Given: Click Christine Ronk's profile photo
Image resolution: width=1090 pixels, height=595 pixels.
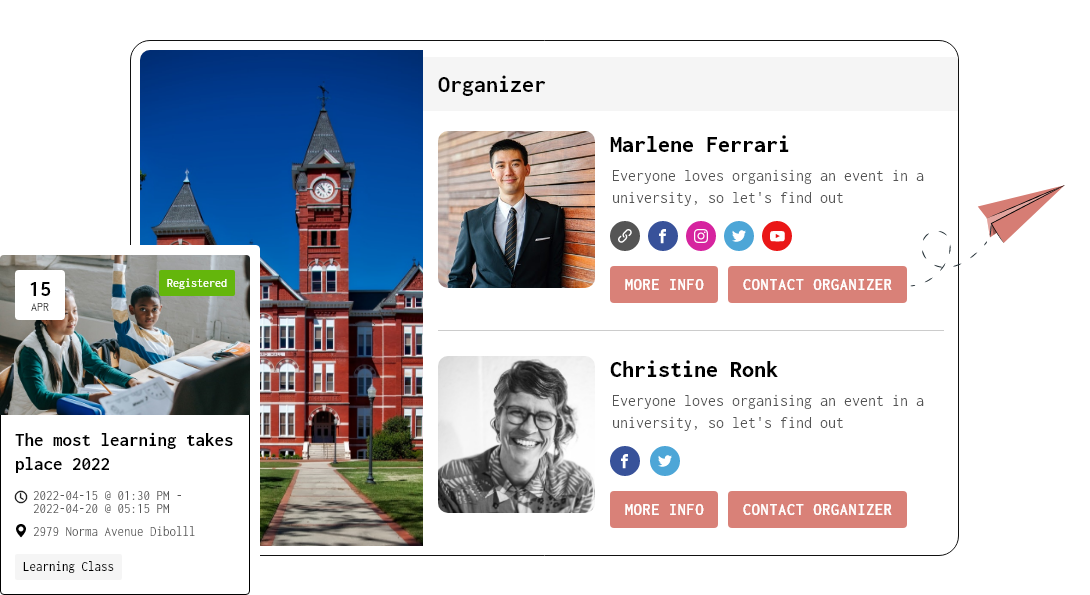Looking at the screenshot, I should tap(516, 435).
